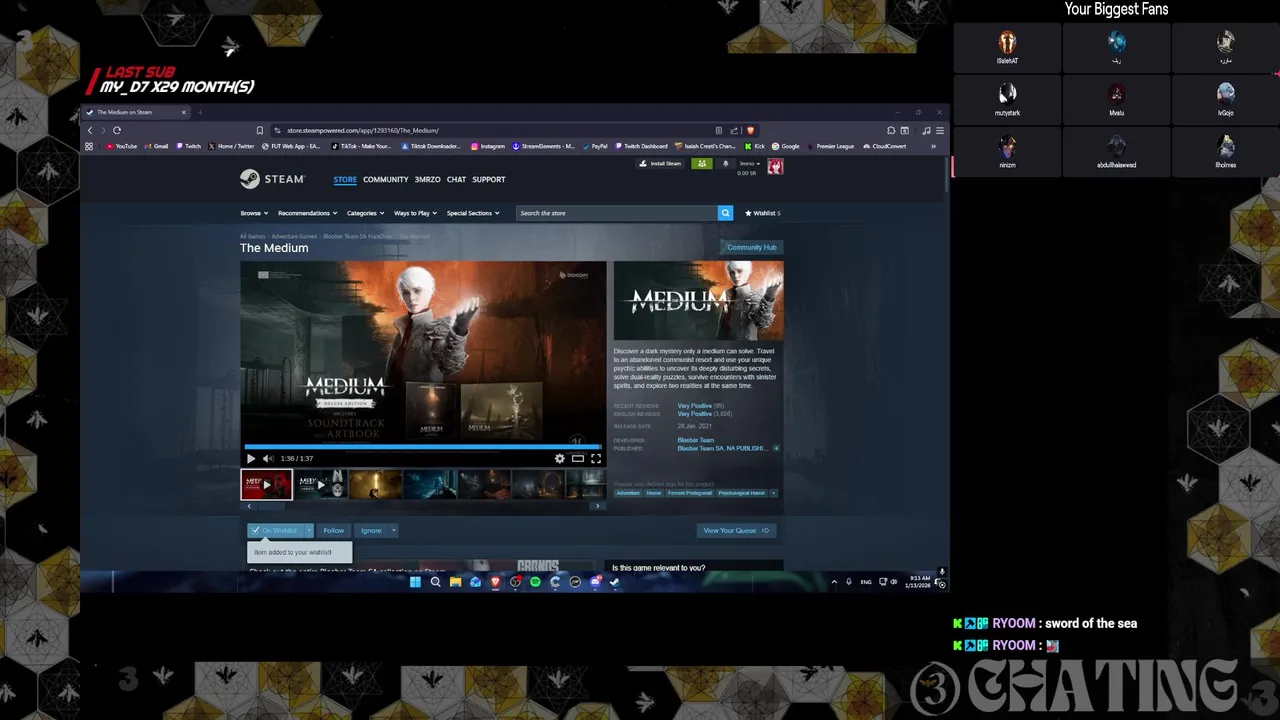Click the trailer progress bar
The height and width of the screenshot is (720, 1280).
point(423,447)
